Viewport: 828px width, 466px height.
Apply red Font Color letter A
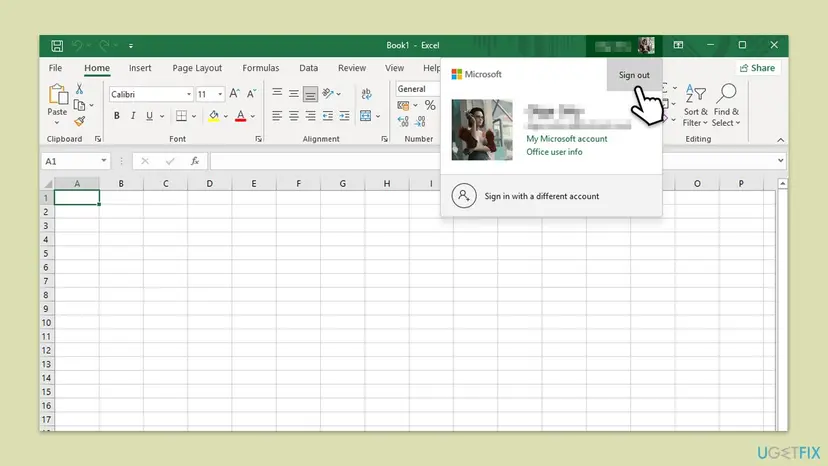pos(241,116)
